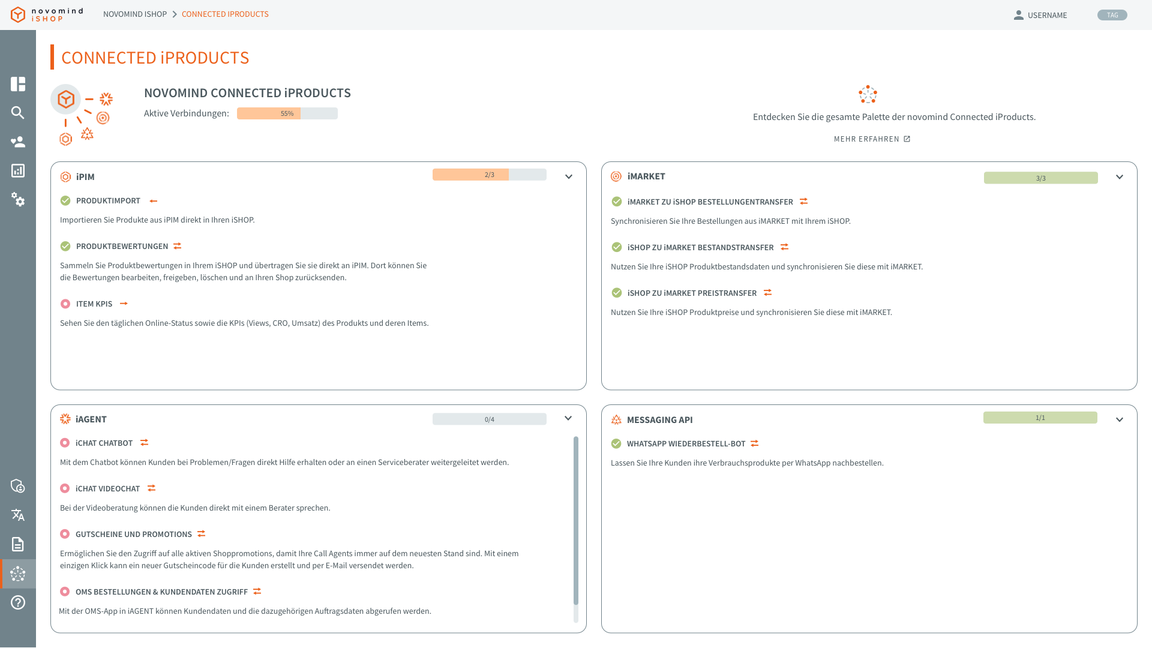Open the settings gears icon in sidebar

(18, 200)
